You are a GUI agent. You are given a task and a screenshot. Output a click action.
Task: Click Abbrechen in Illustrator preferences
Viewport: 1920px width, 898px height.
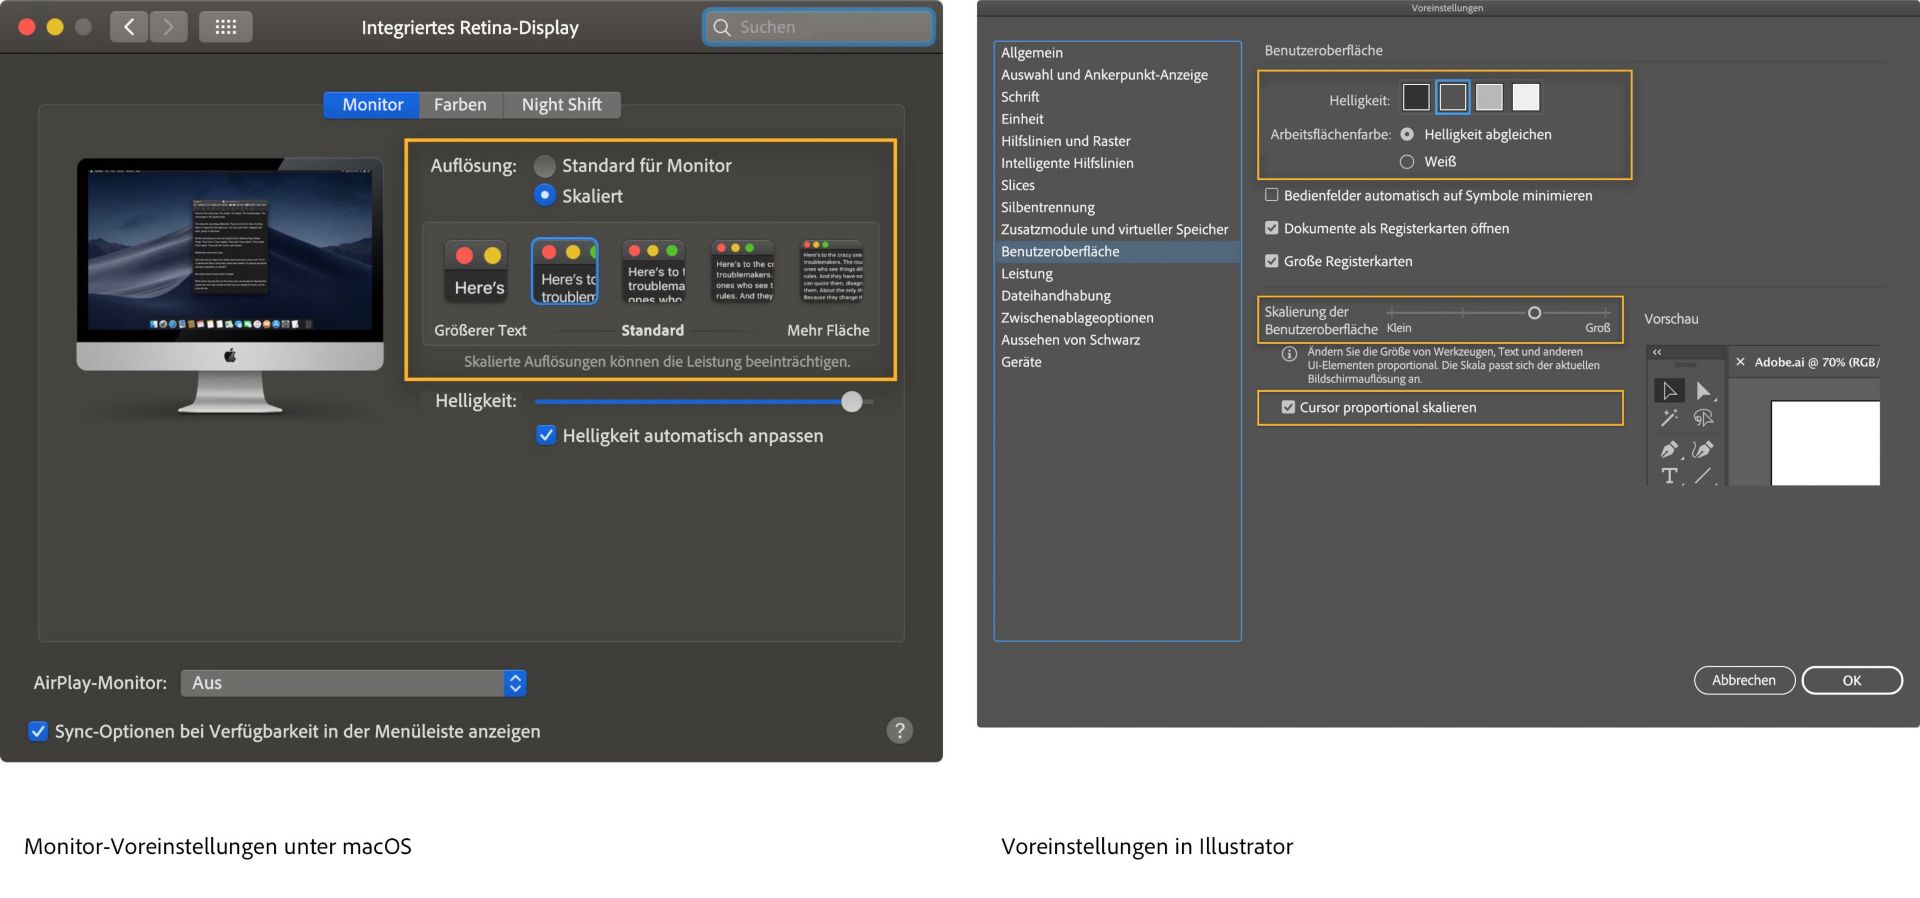click(x=1744, y=680)
